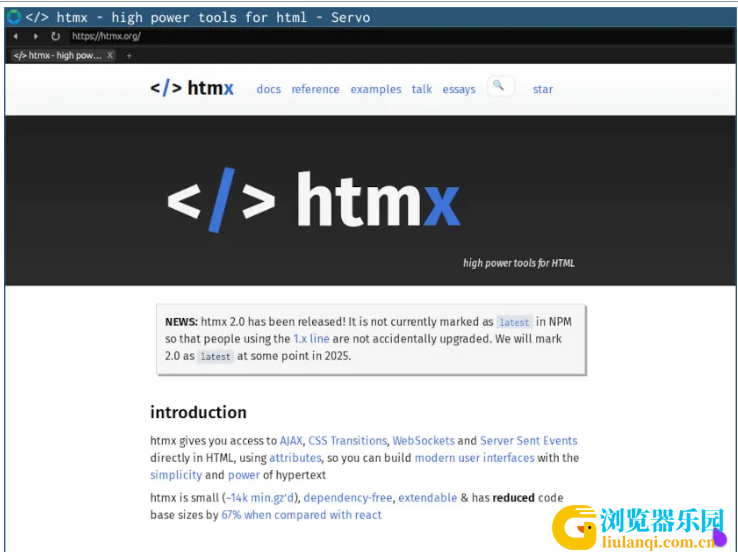Click the browser back arrow
Image resolution: width=738 pixels, height=552 pixels.
tap(16, 36)
